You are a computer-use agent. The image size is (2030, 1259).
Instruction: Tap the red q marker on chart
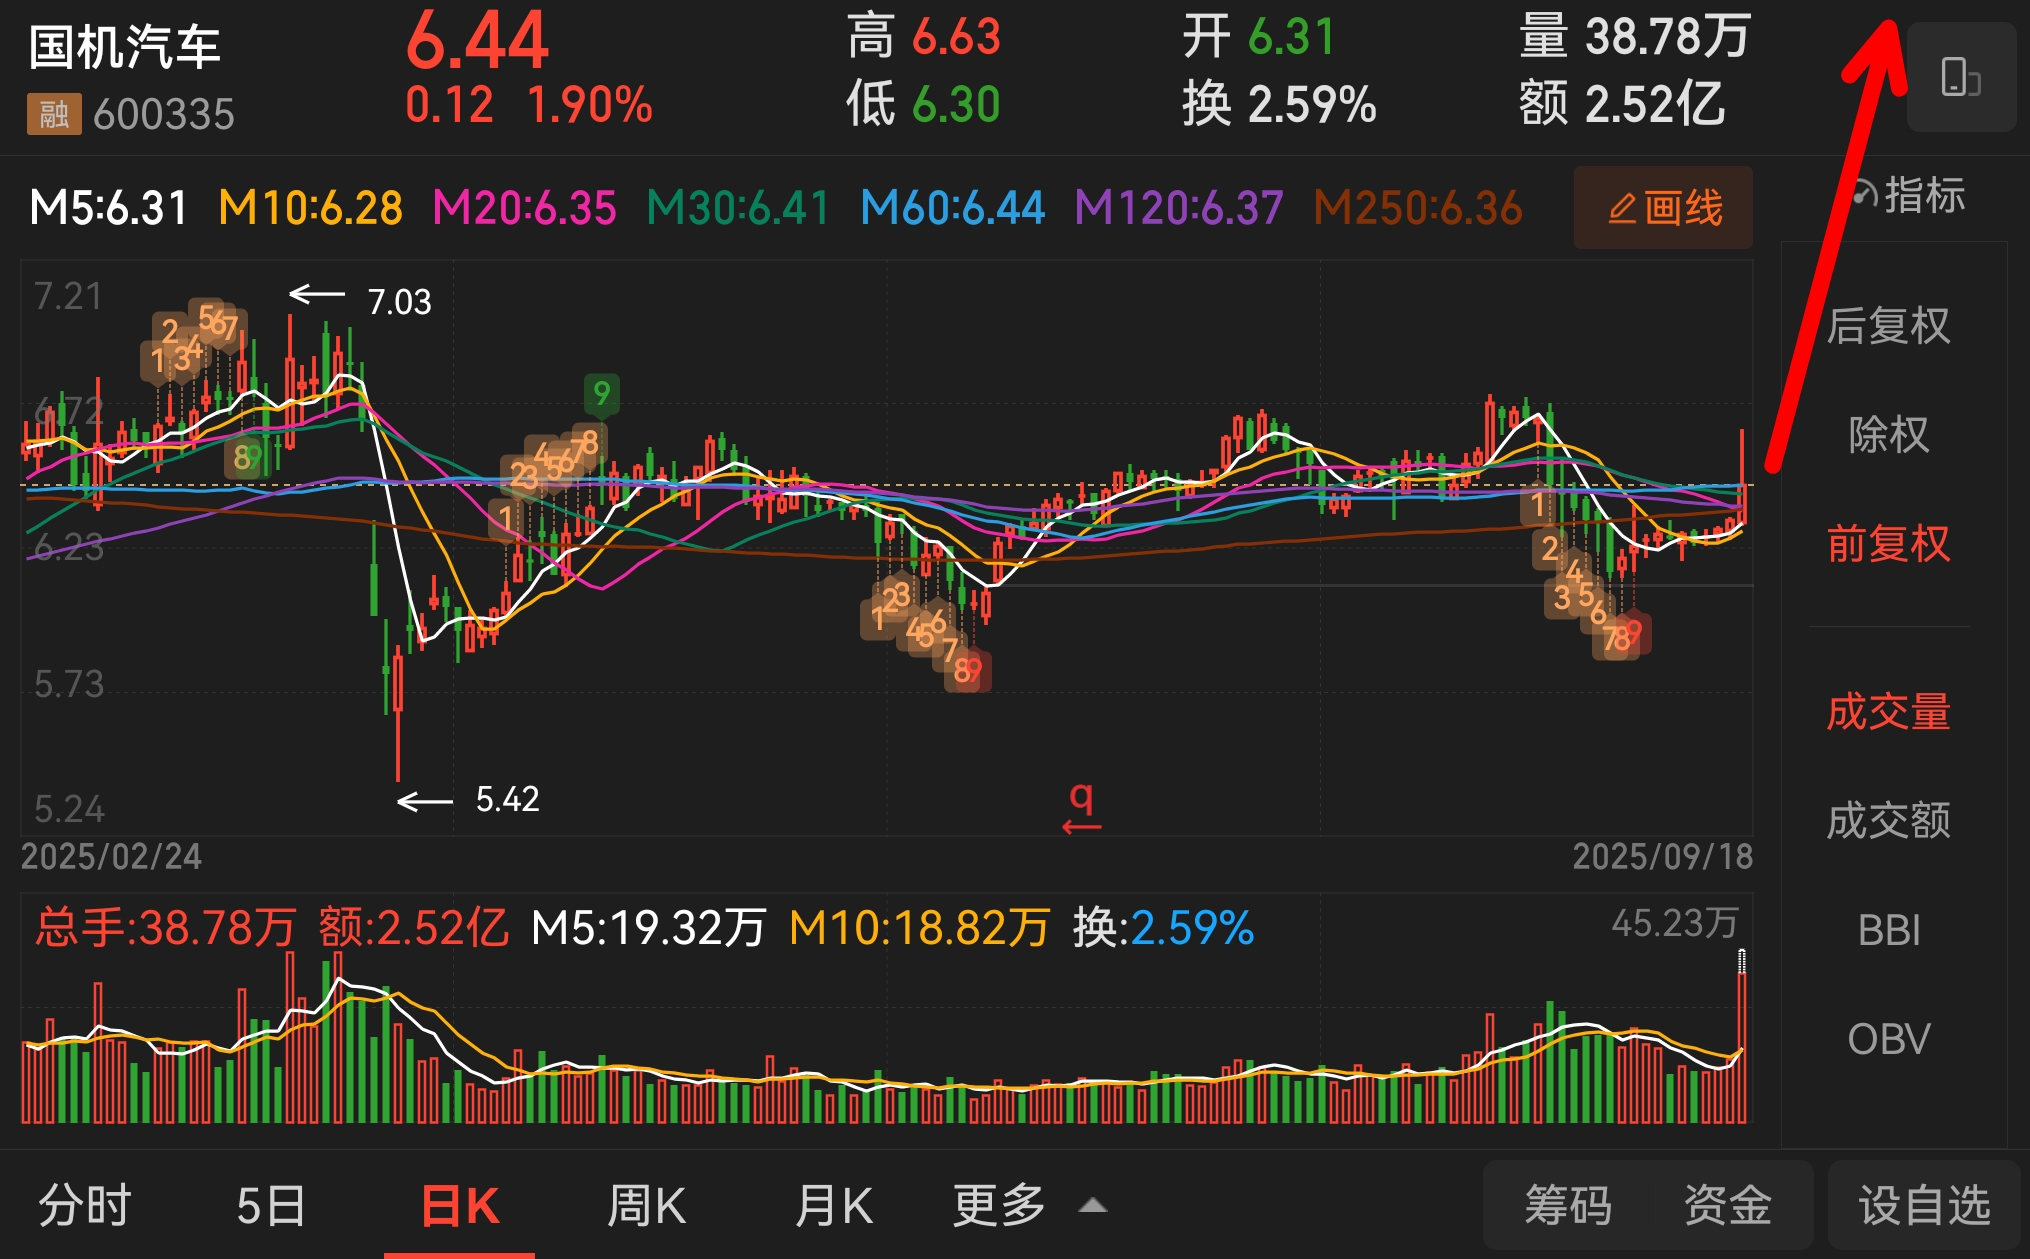[x=1081, y=807]
